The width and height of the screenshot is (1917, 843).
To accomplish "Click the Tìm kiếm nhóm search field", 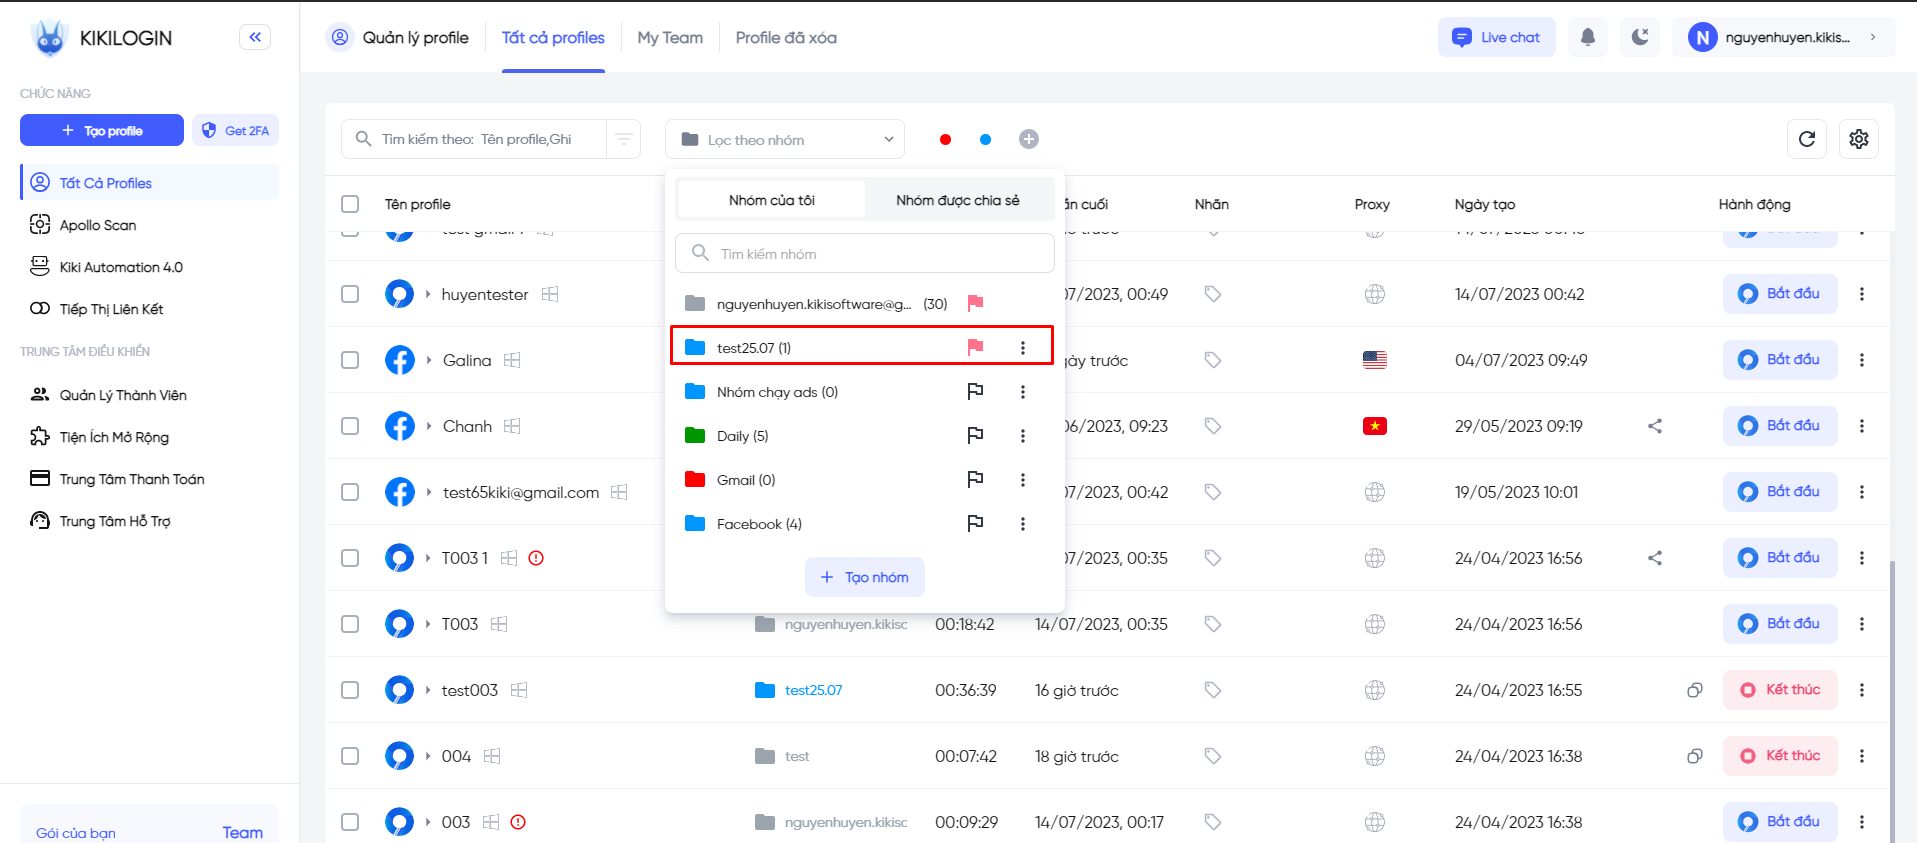I will [865, 254].
